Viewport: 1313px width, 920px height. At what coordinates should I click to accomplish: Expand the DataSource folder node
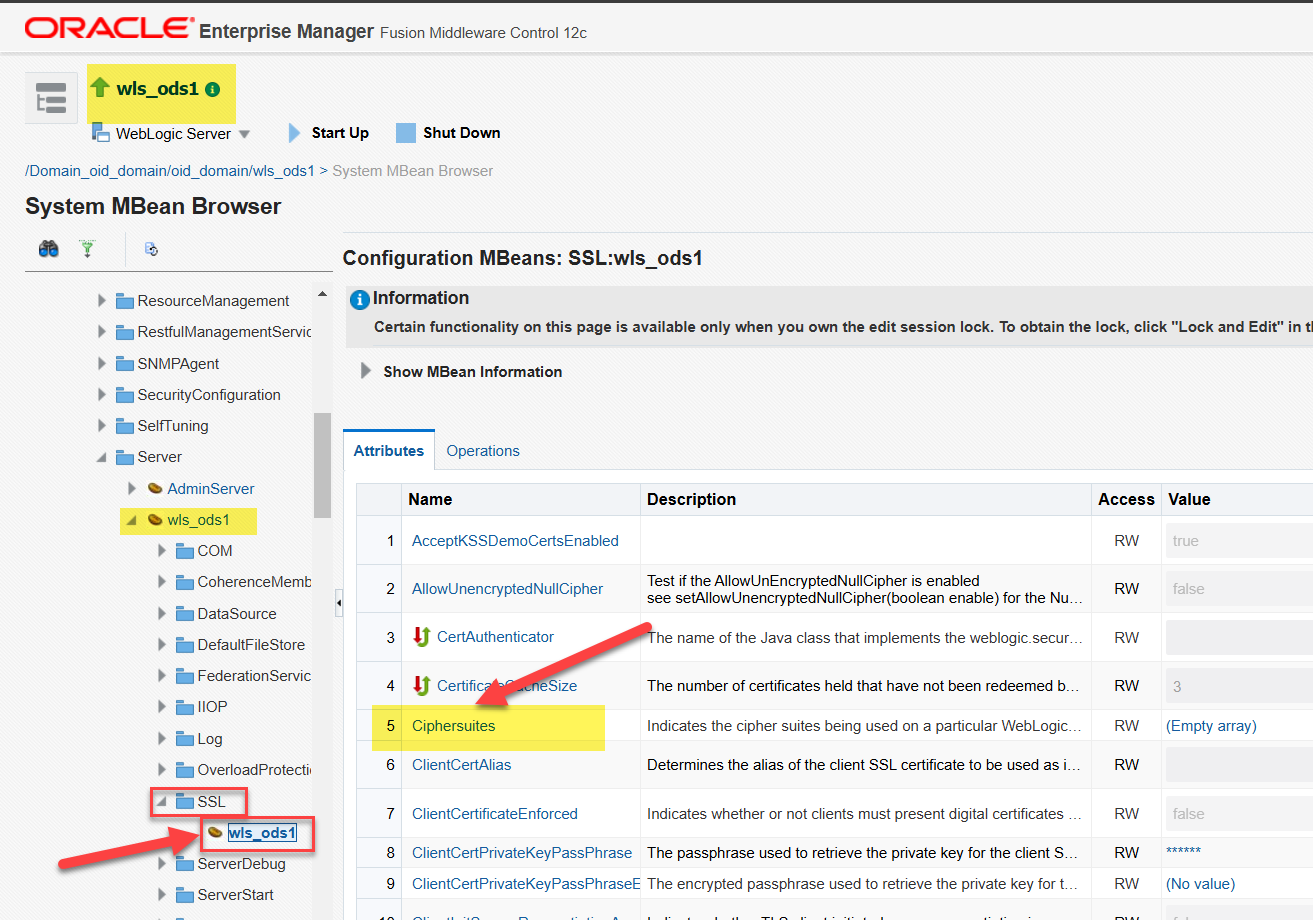click(x=162, y=613)
